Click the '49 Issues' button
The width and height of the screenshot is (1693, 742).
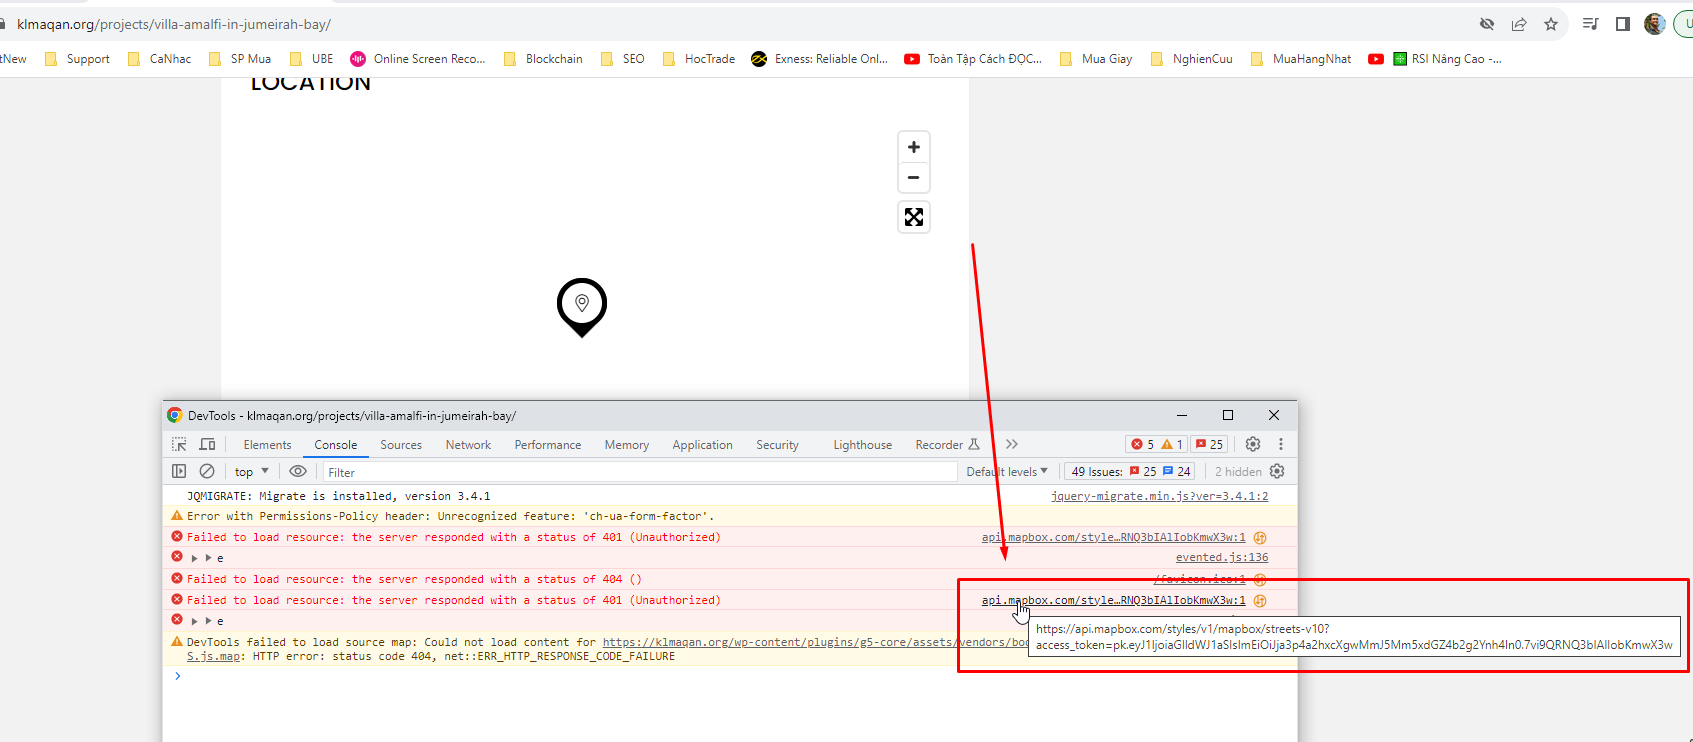coord(1130,472)
